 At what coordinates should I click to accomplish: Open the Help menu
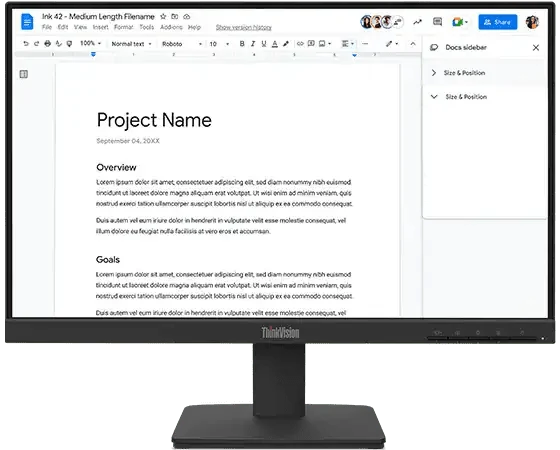point(194,27)
